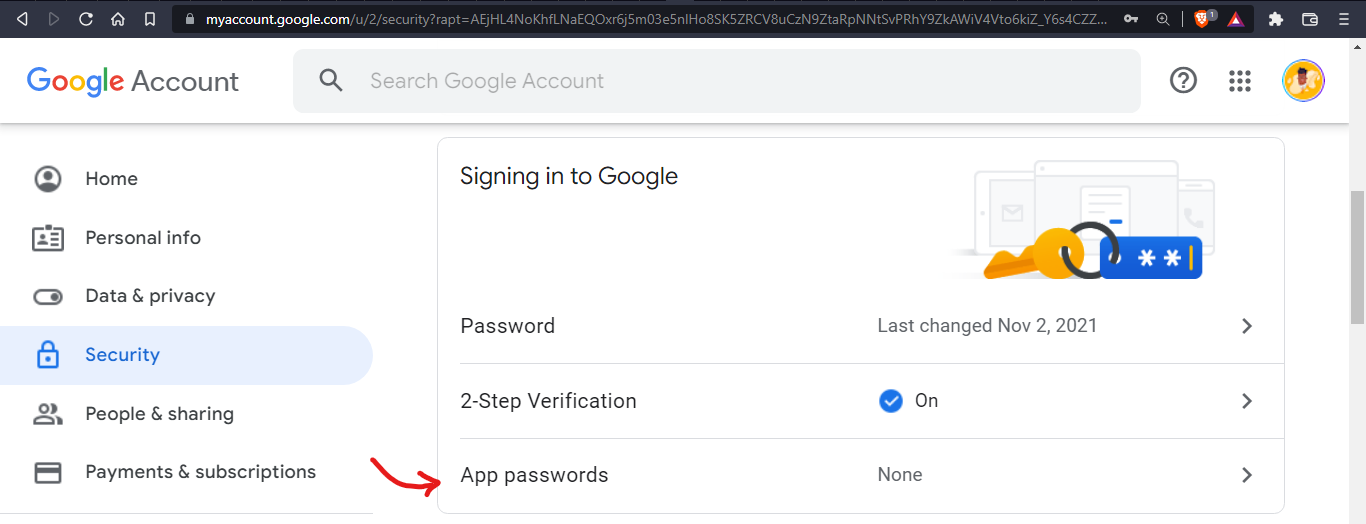Click the browser reload icon
This screenshot has width=1366, height=524.
coord(86,19)
